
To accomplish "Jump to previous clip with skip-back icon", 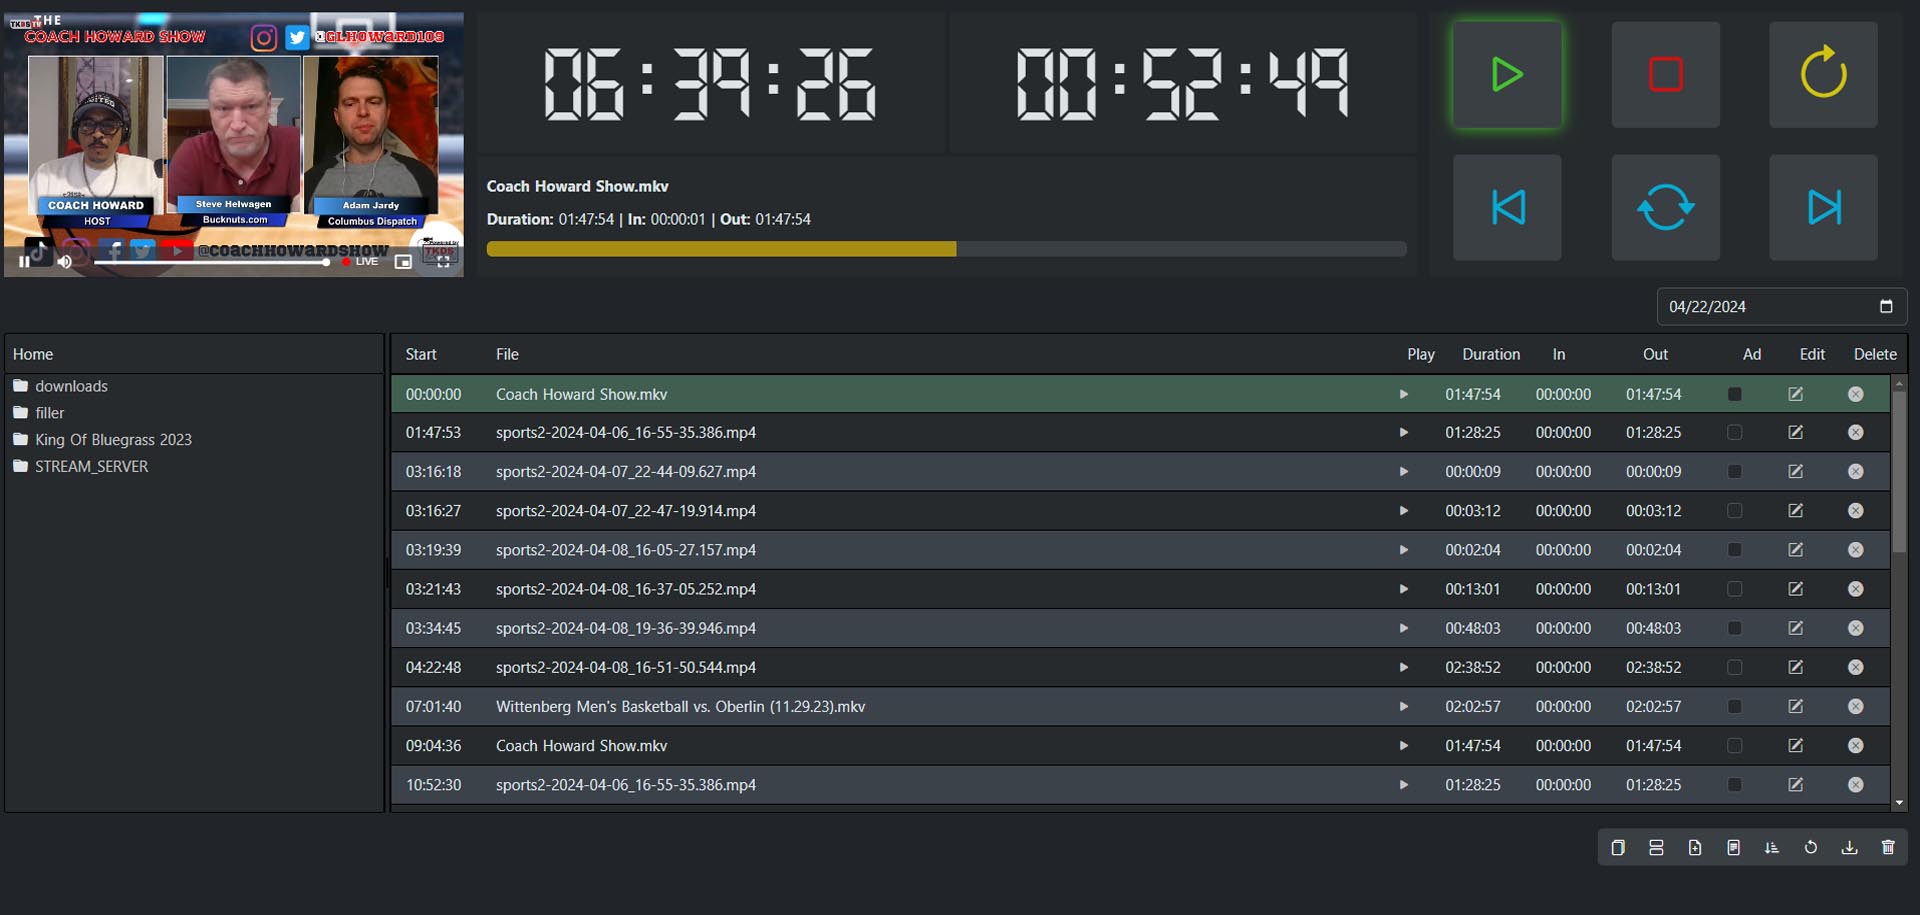I will click(1506, 208).
